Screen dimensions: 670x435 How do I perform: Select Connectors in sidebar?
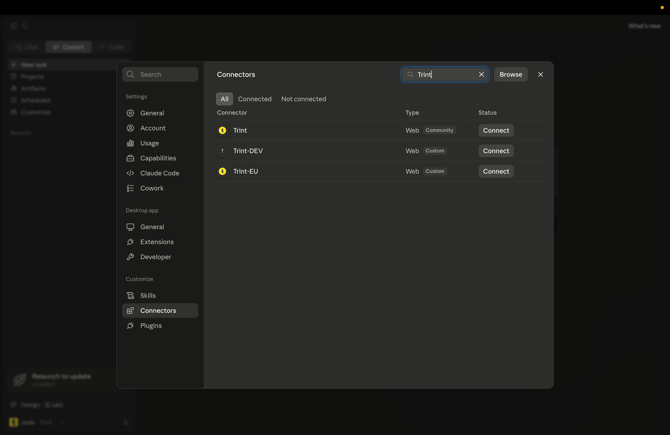[160, 311]
